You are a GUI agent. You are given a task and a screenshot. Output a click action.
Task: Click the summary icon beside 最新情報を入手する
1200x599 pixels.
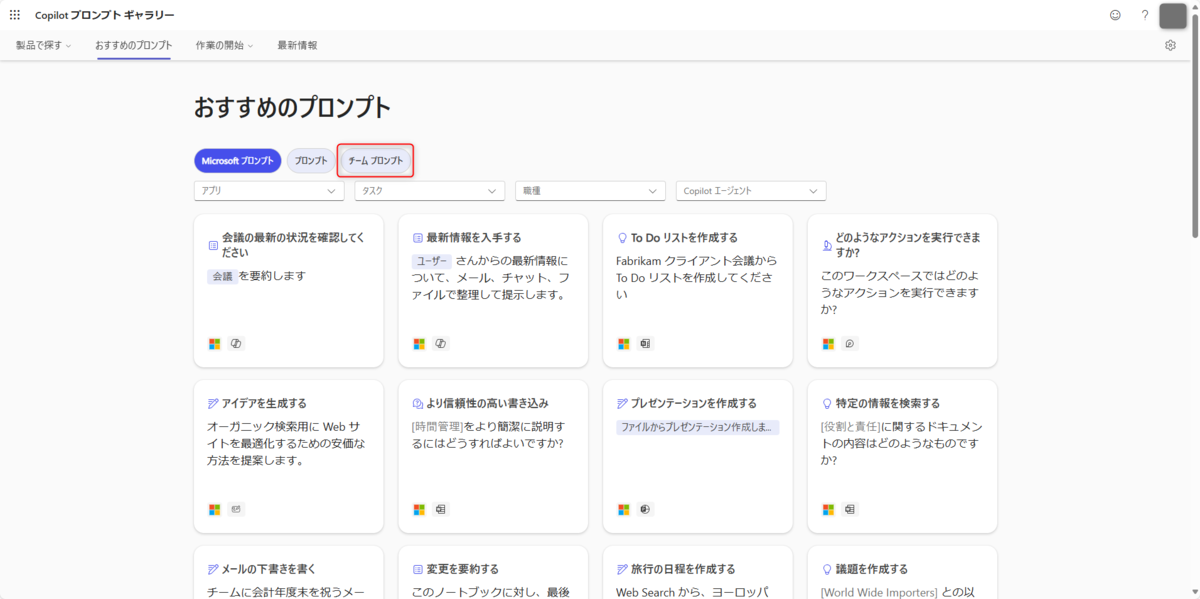point(418,238)
